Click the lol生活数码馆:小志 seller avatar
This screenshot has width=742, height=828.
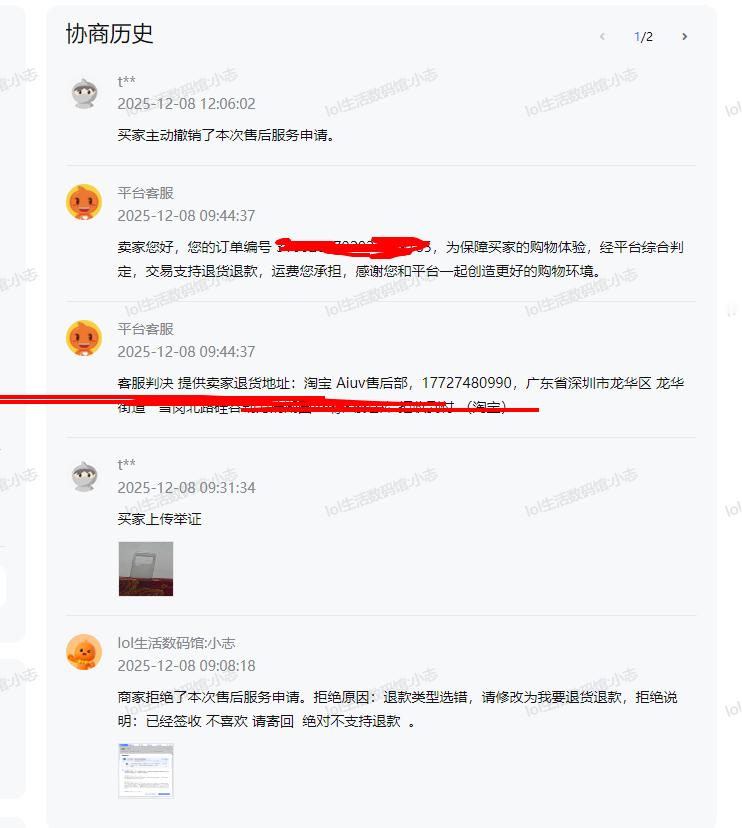coord(84,652)
